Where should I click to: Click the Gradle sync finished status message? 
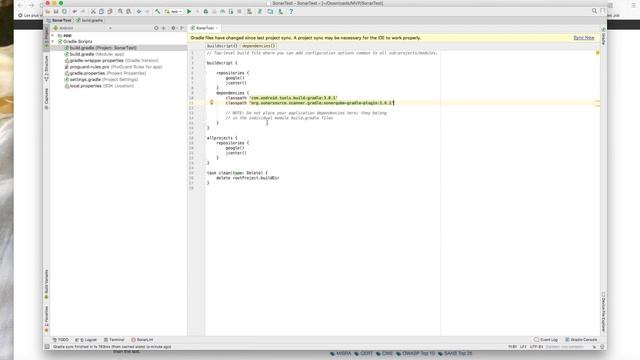112,347
